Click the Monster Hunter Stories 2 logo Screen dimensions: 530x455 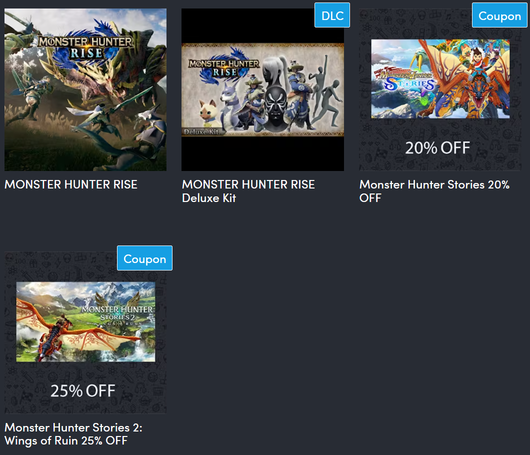[118, 312]
